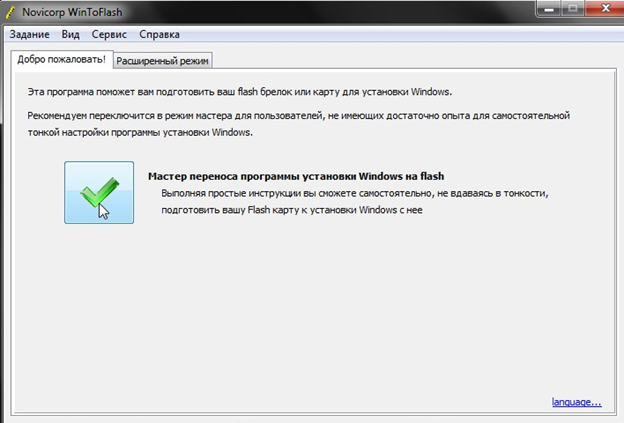This screenshot has width=624, height=423.
Task: Open the Задание menu
Action: [x=29, y=34]
